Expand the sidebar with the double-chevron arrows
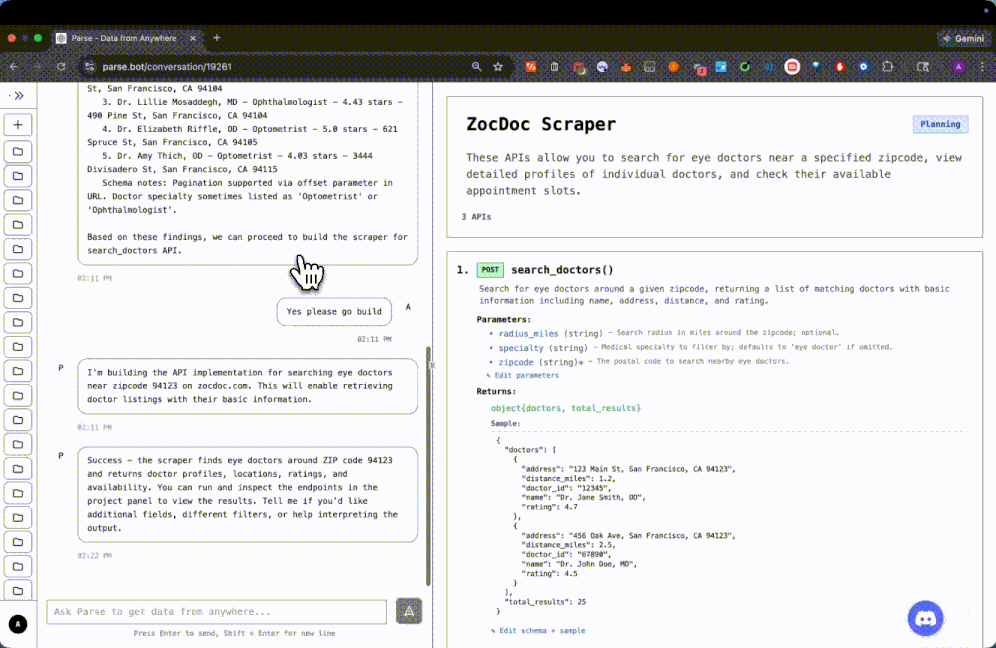Screen dimensions: 996x648 click(19, 96)
